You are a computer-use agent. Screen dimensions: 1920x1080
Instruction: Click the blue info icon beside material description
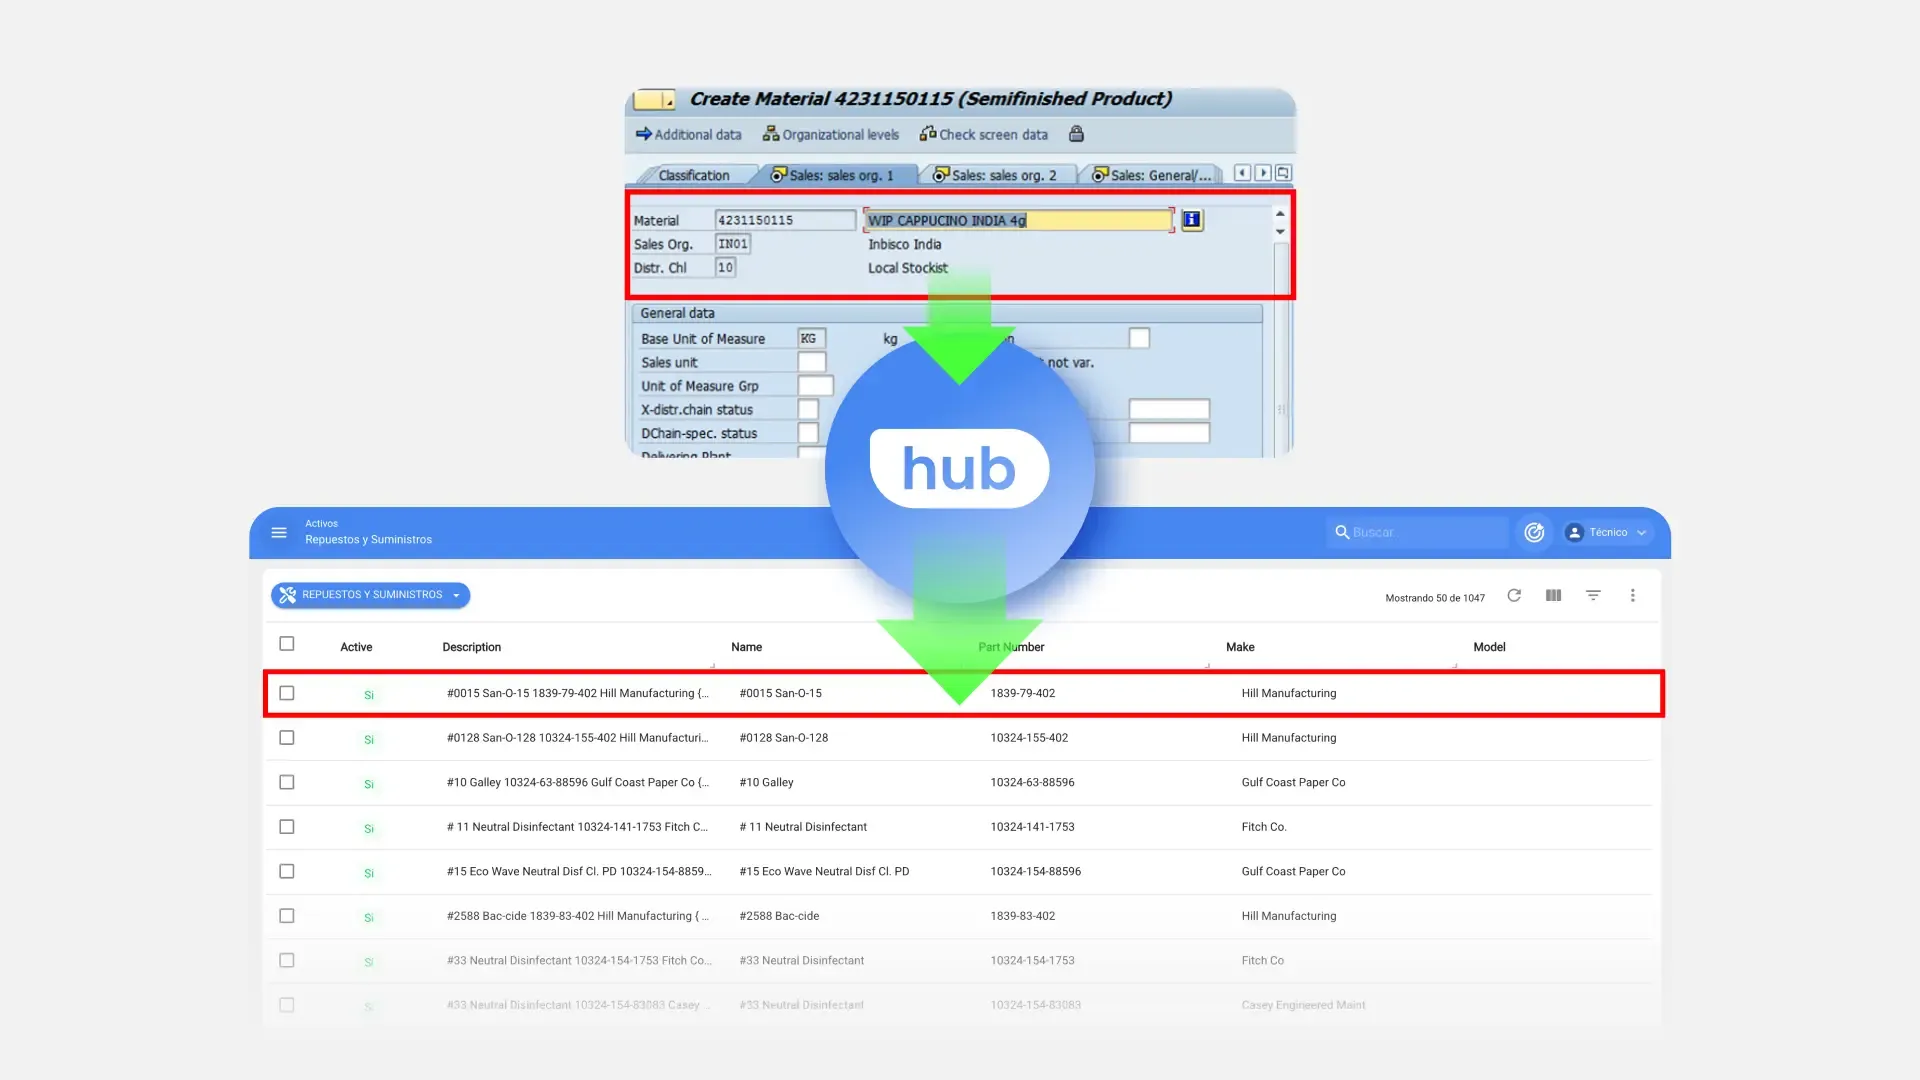coord(1191,220)
